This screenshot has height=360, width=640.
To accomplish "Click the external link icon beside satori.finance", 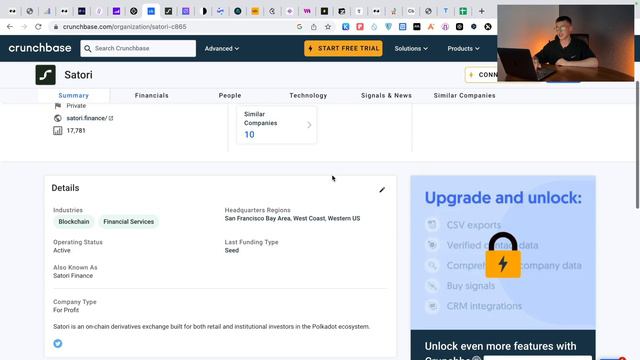I will [x=111, y=118].
